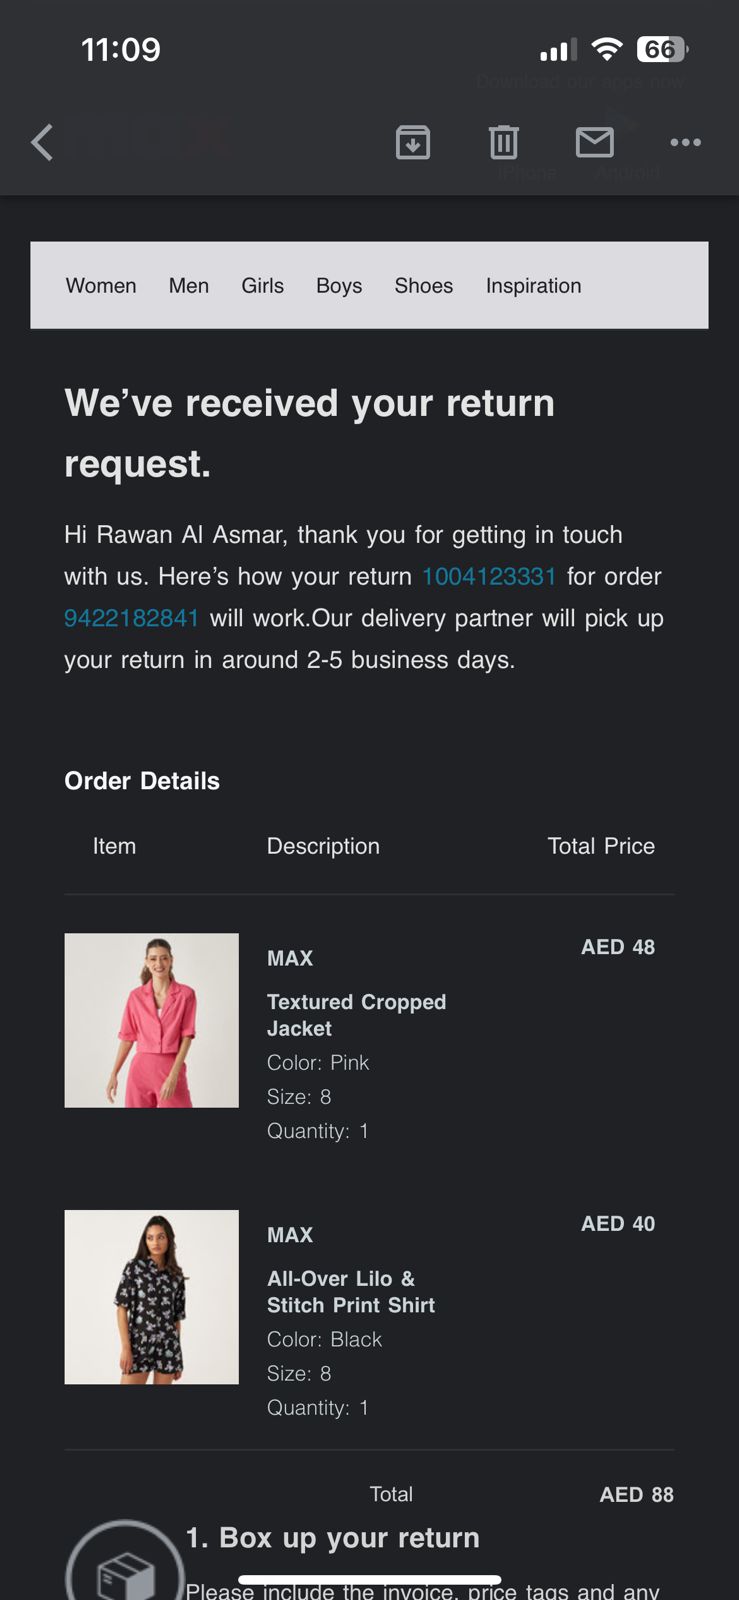739x1600 pixels.
Task: Tap the back arrow icon
Action: point(42,143)
